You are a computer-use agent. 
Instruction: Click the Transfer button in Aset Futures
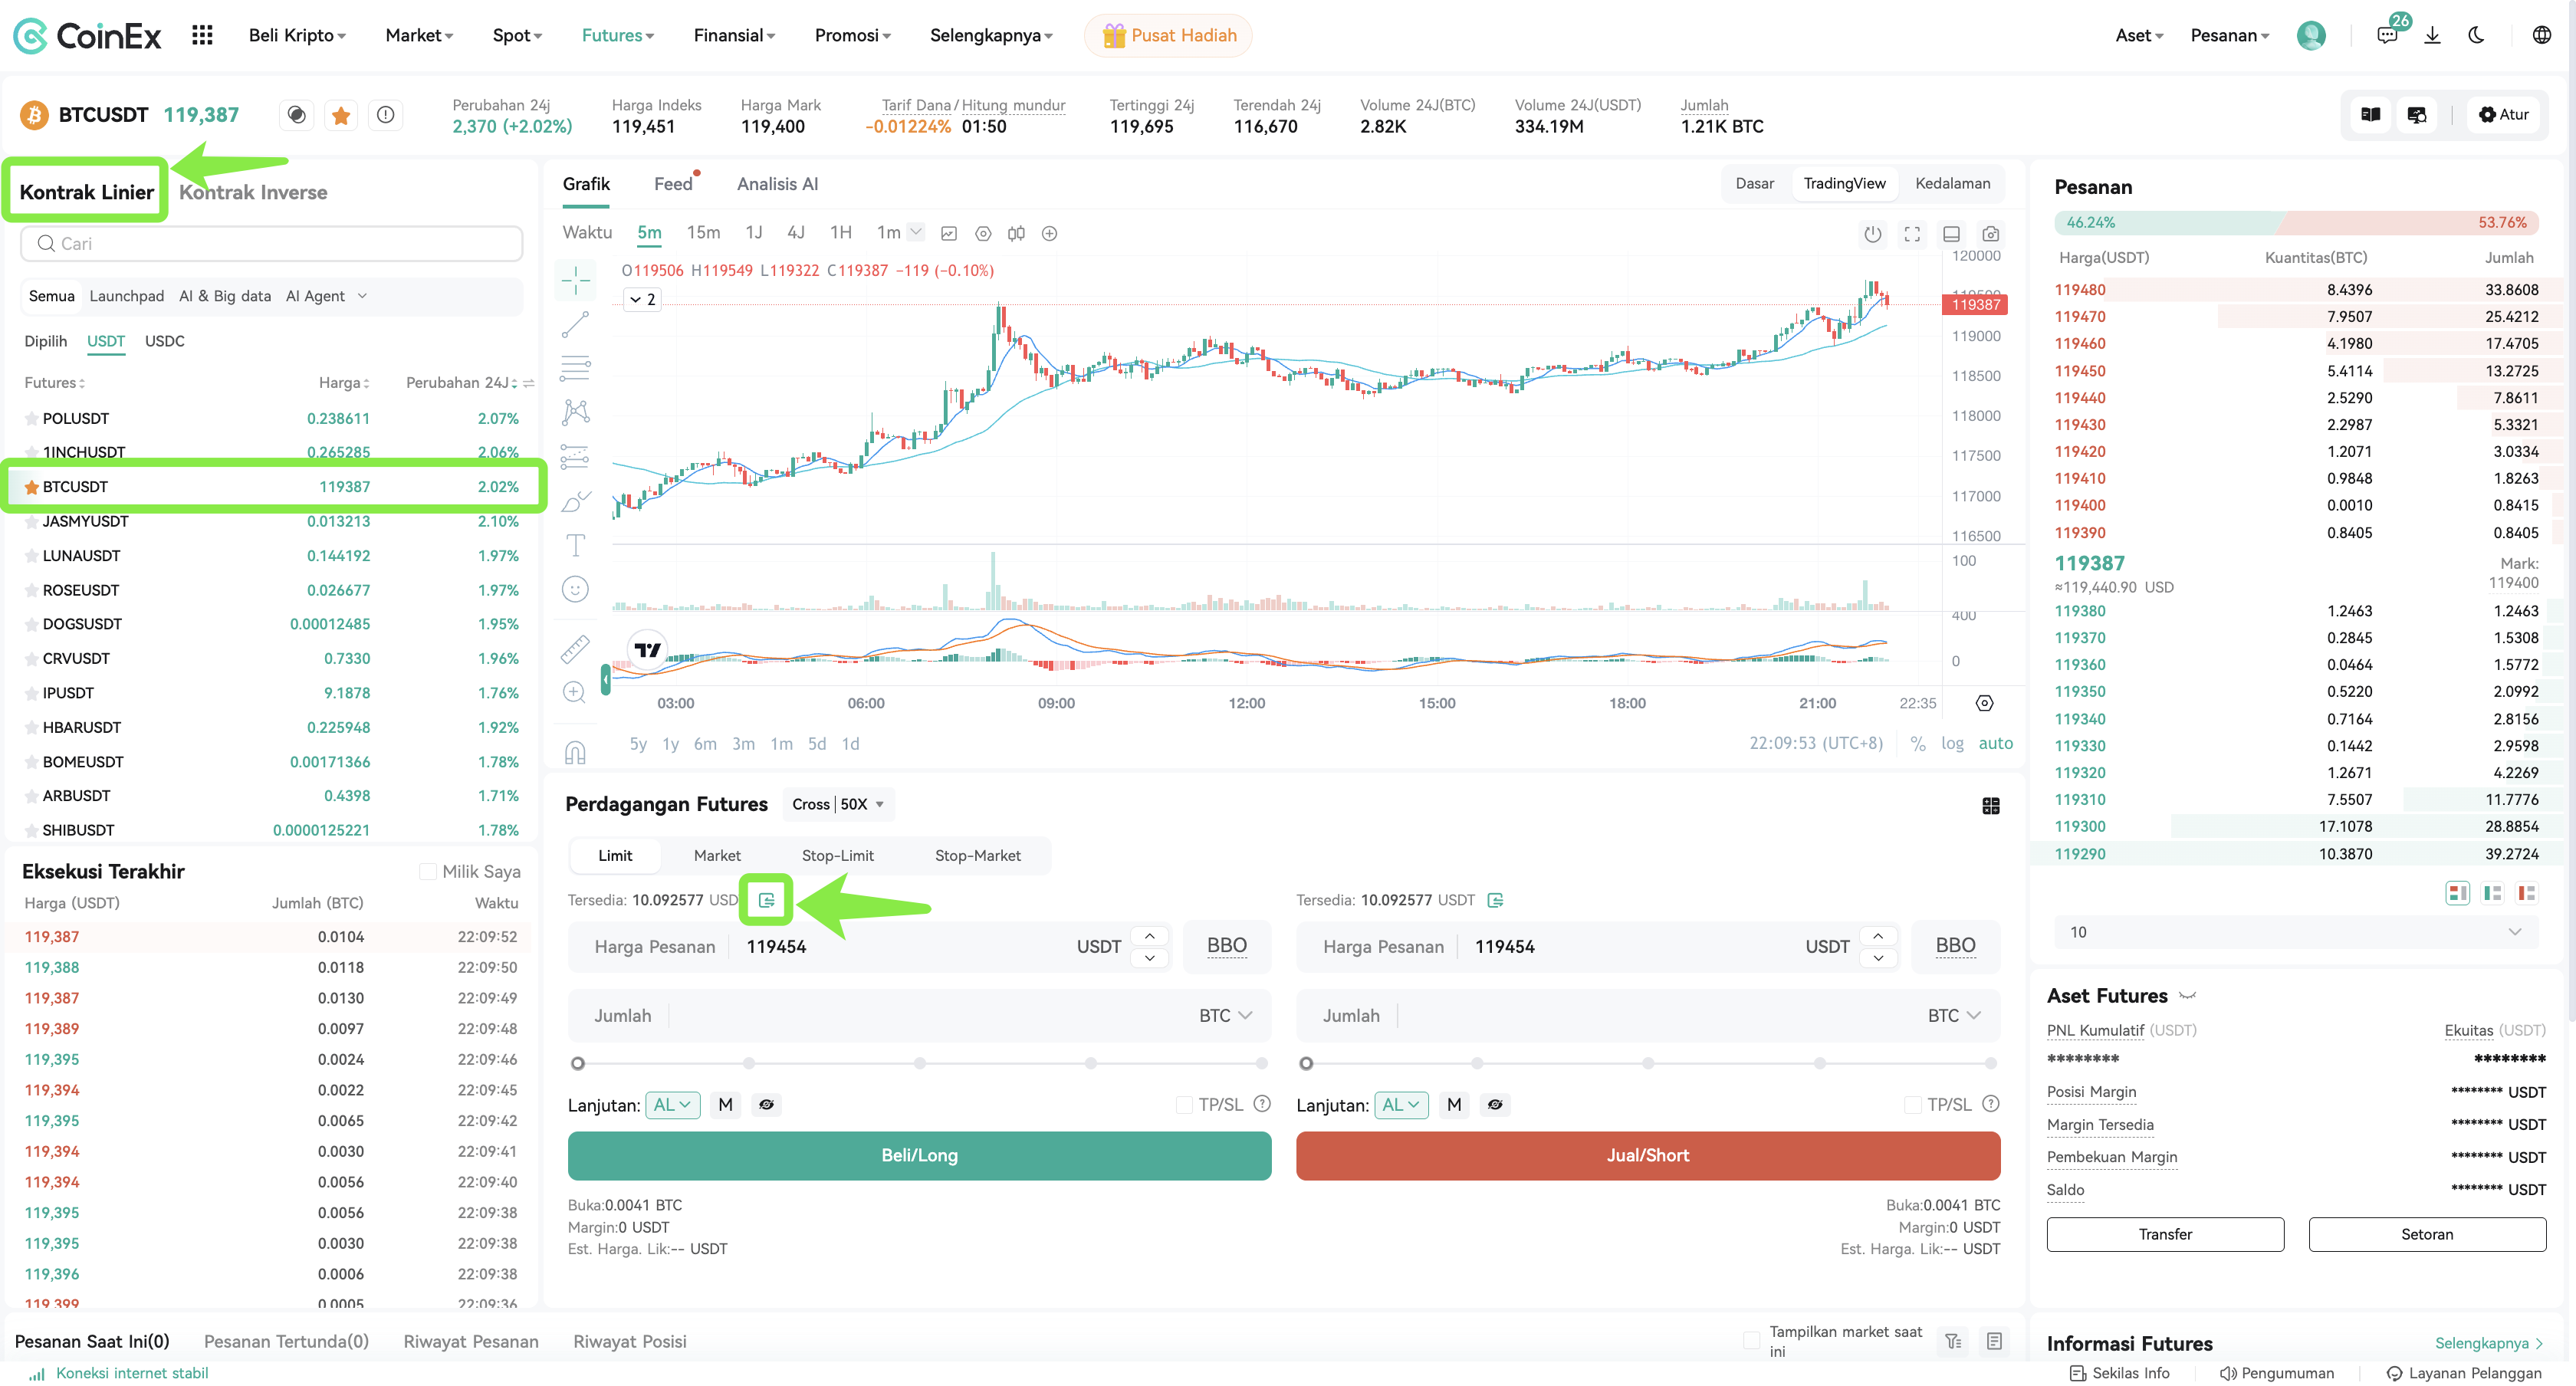[x=2165, y=1234]
